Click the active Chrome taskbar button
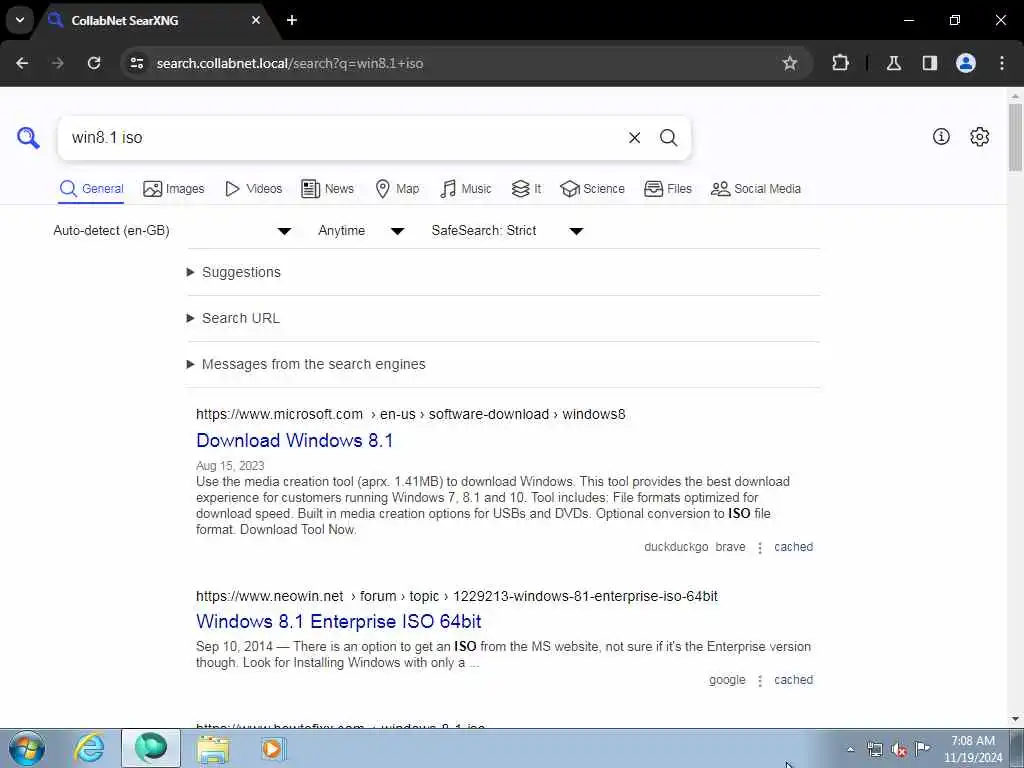 151,748
